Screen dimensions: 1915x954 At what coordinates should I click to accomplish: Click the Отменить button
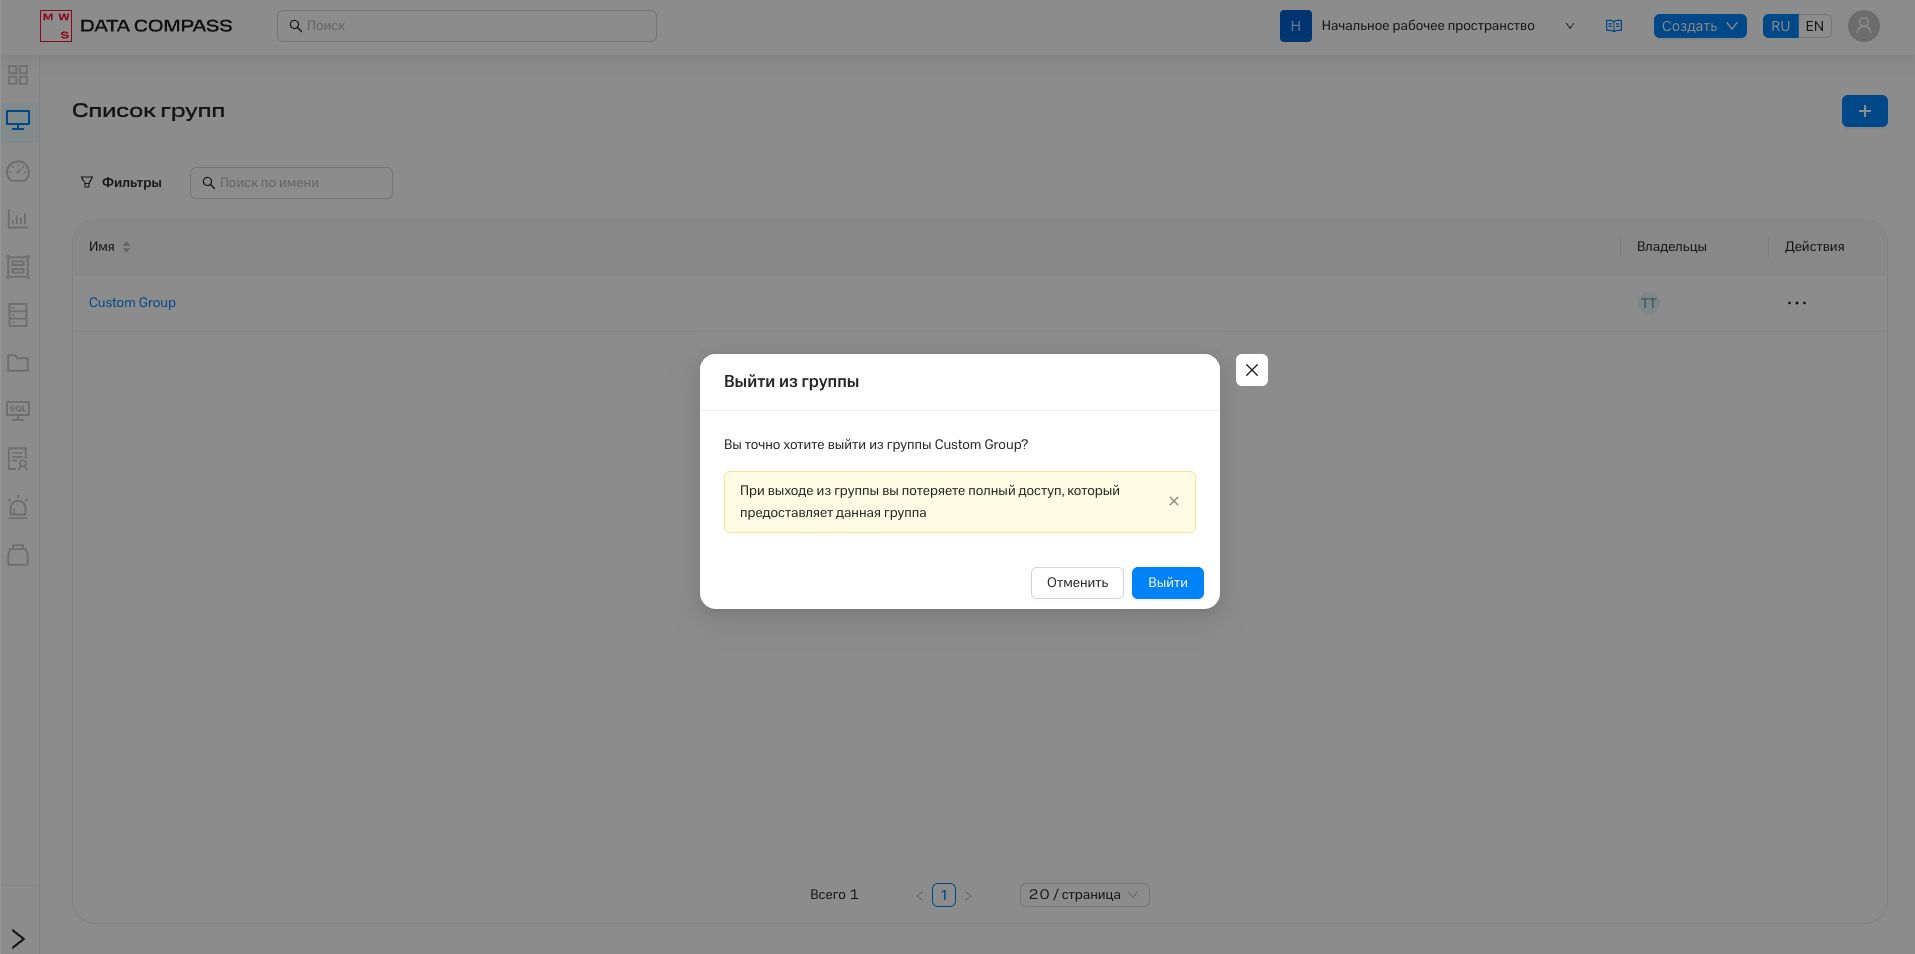1077,583
